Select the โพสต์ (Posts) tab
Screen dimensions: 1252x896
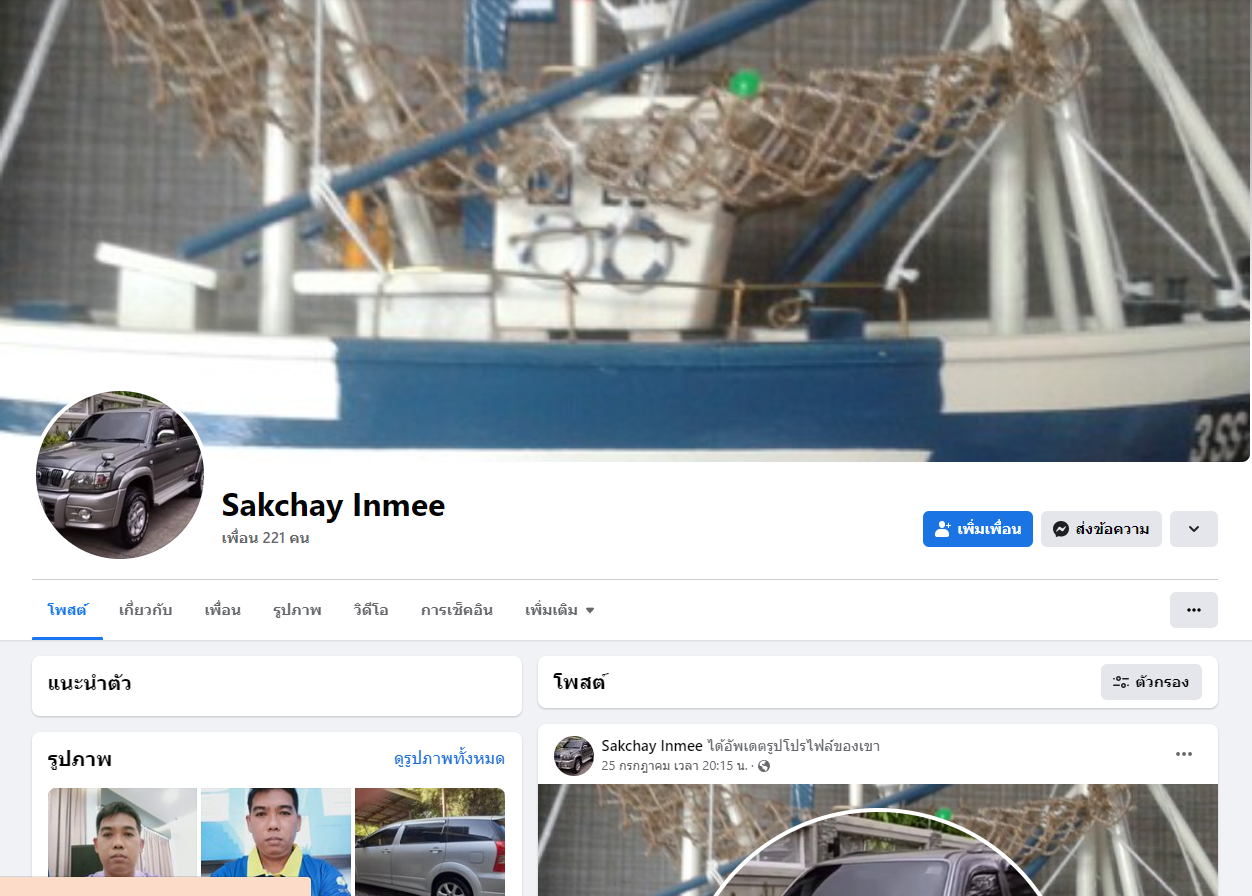click(67, 610)
